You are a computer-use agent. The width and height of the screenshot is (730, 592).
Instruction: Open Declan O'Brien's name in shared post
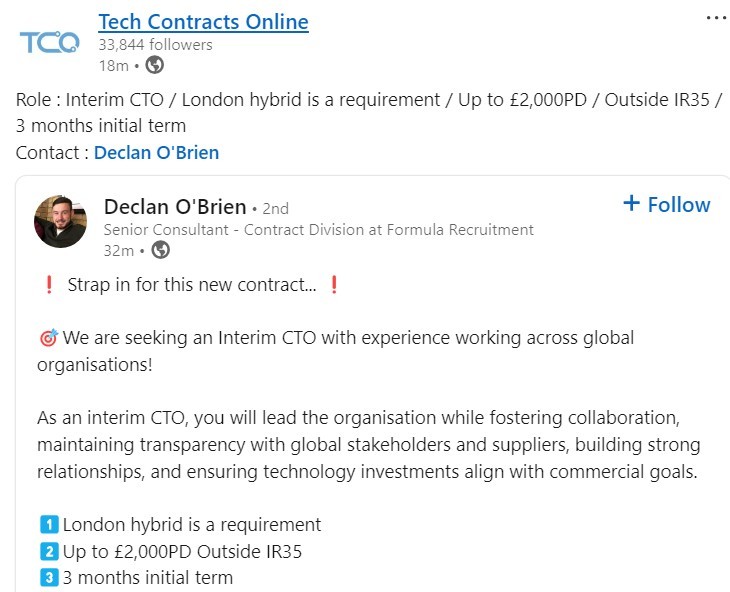(175, 207)
